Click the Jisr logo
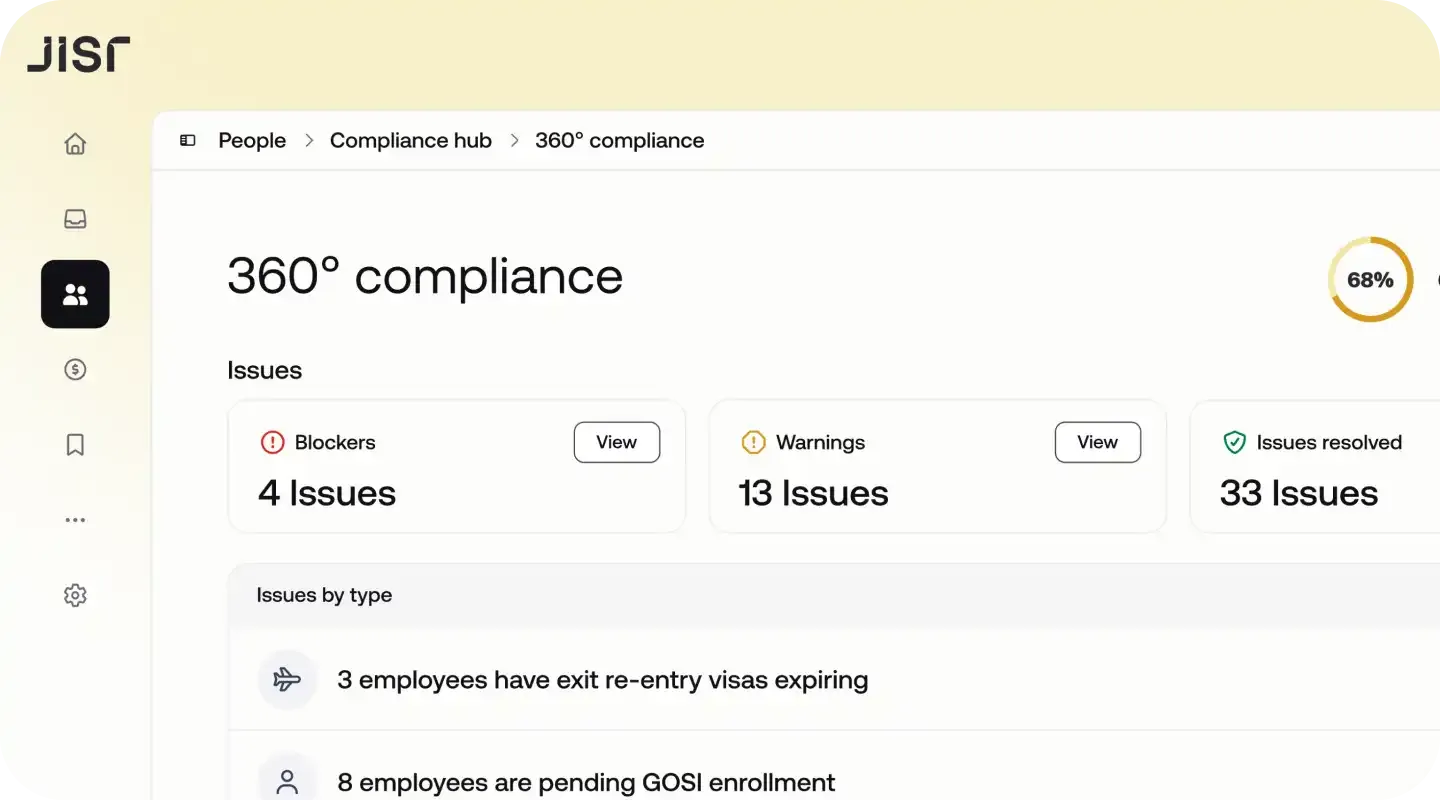1440x800 pixels. (78, 54)
